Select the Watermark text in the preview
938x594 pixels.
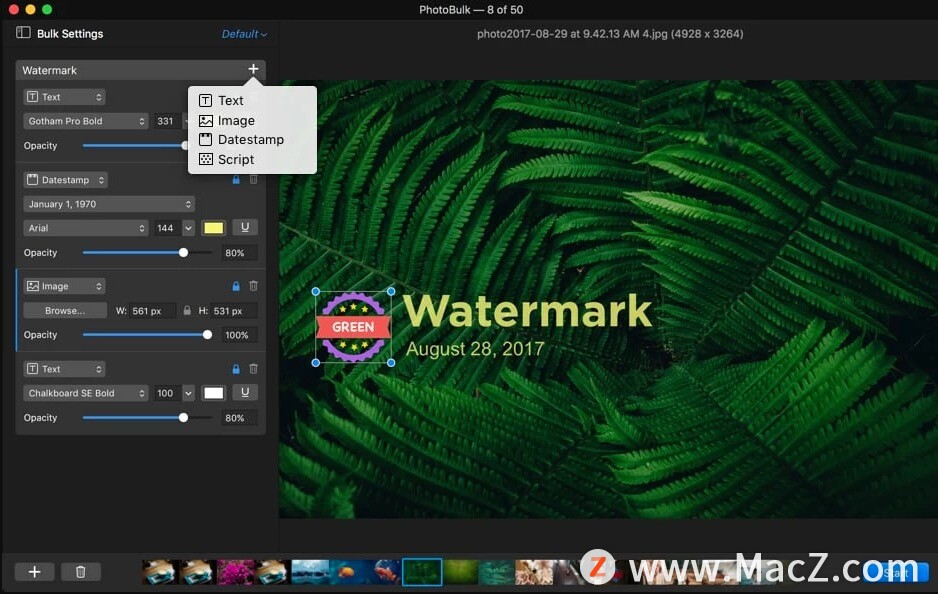[528, 312]
